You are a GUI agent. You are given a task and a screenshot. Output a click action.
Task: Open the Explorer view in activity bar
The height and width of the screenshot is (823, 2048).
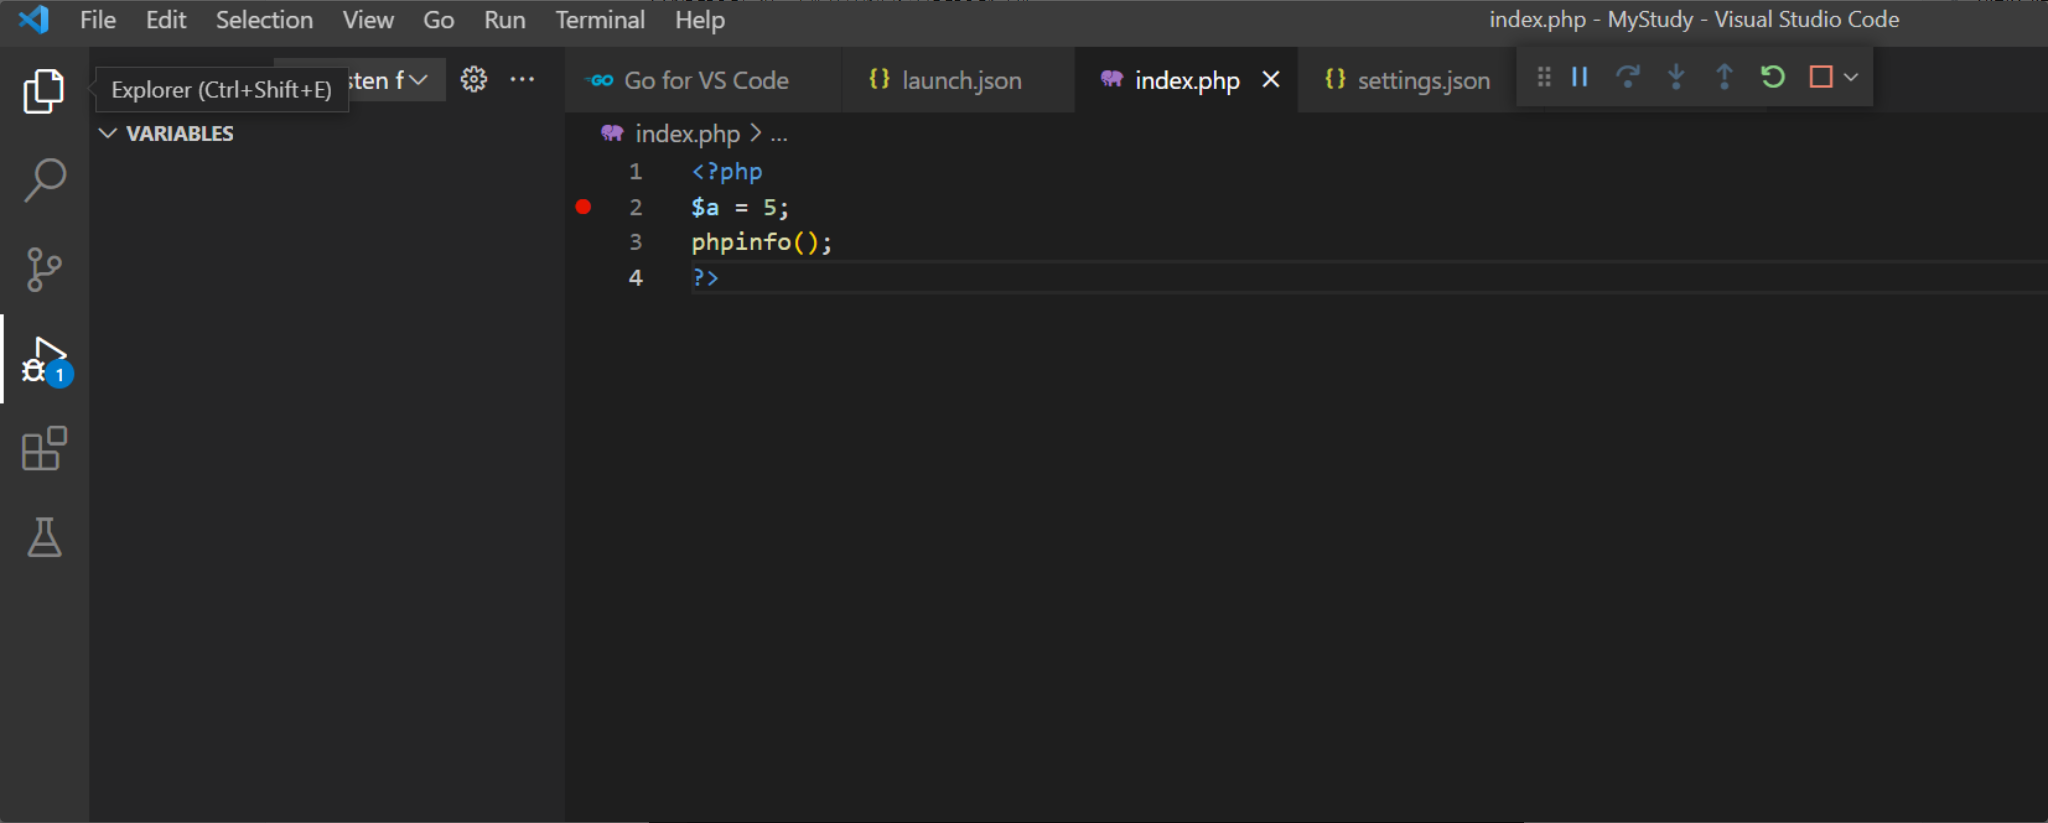coord(44,91)
